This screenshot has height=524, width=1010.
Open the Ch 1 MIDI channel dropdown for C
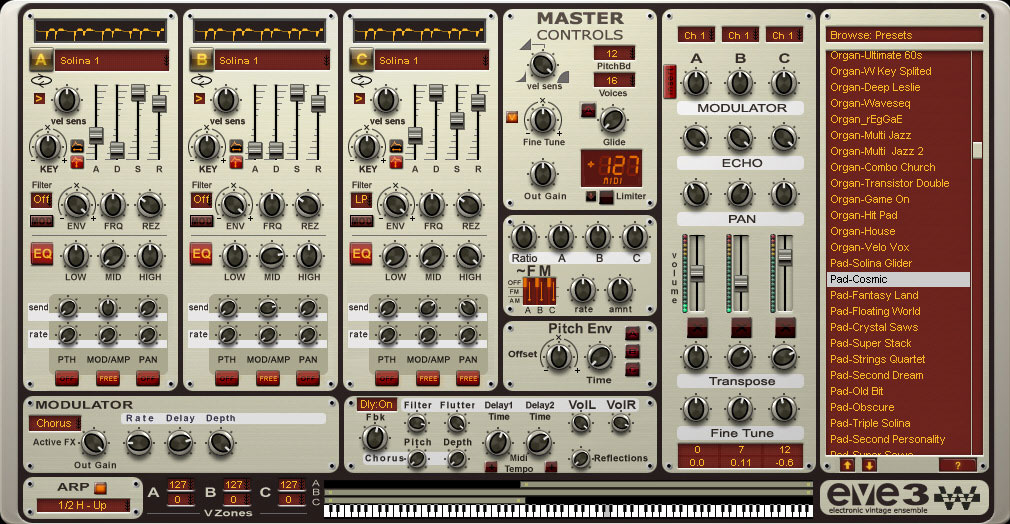[x=785, y=35]
